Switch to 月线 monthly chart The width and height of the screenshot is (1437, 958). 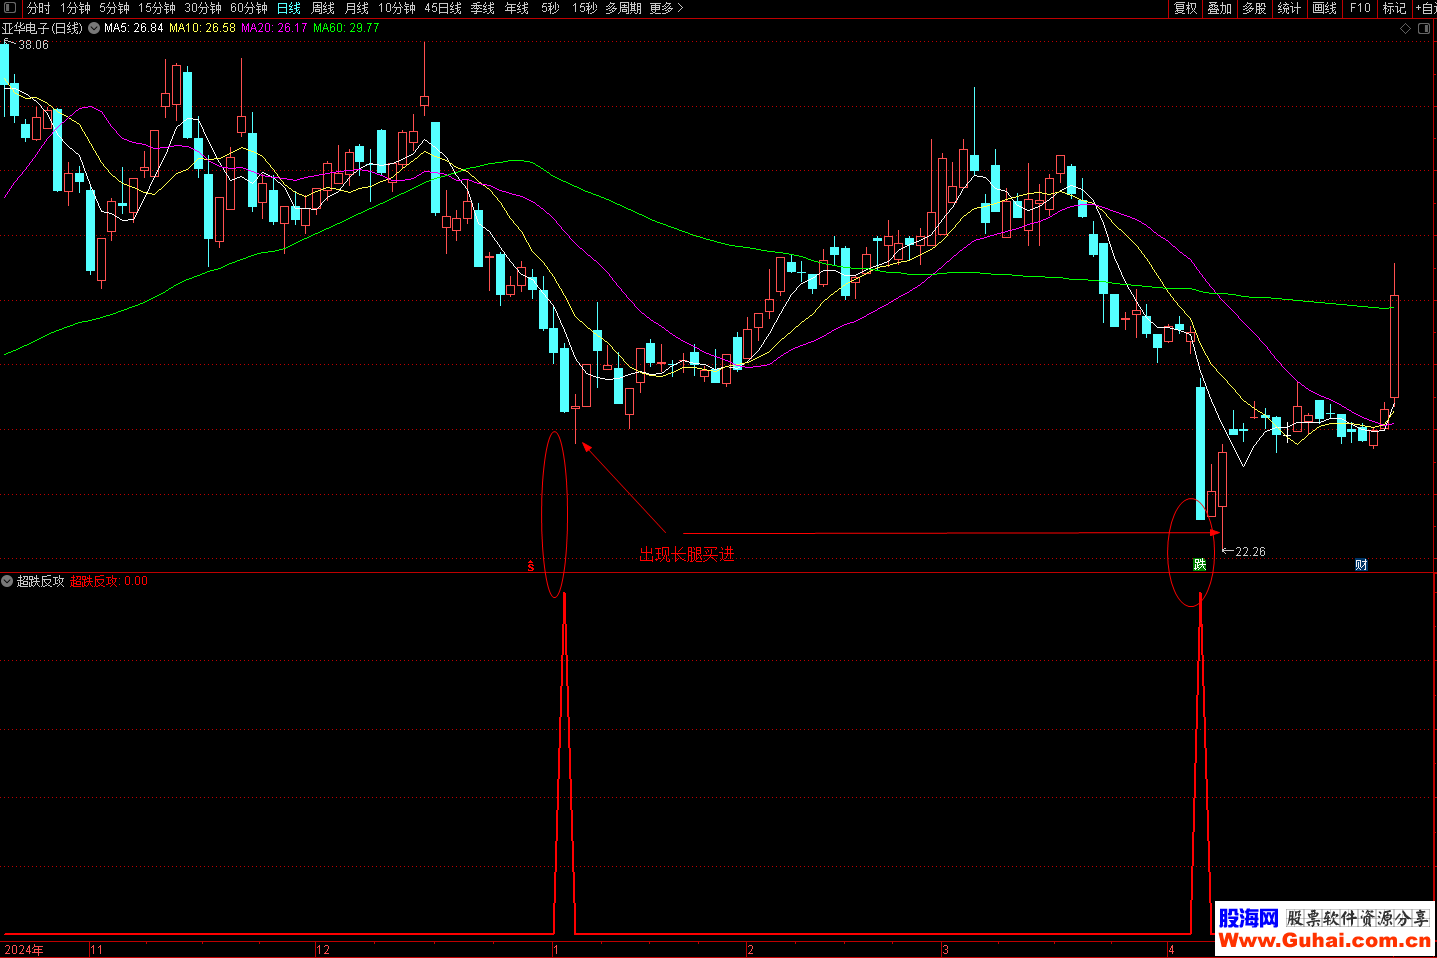tap(357, 8)
